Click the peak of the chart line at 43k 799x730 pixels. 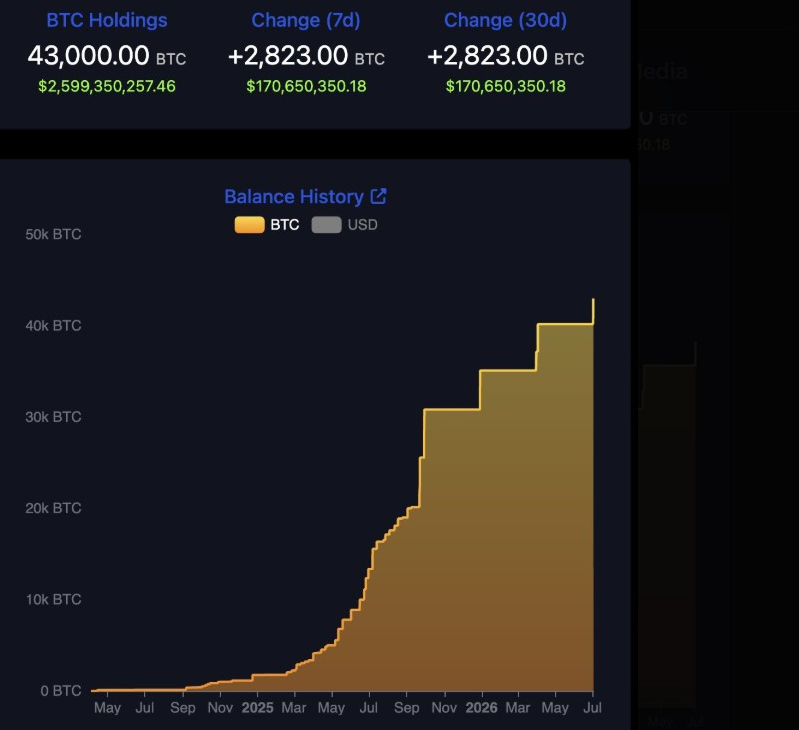pos(593,300)
